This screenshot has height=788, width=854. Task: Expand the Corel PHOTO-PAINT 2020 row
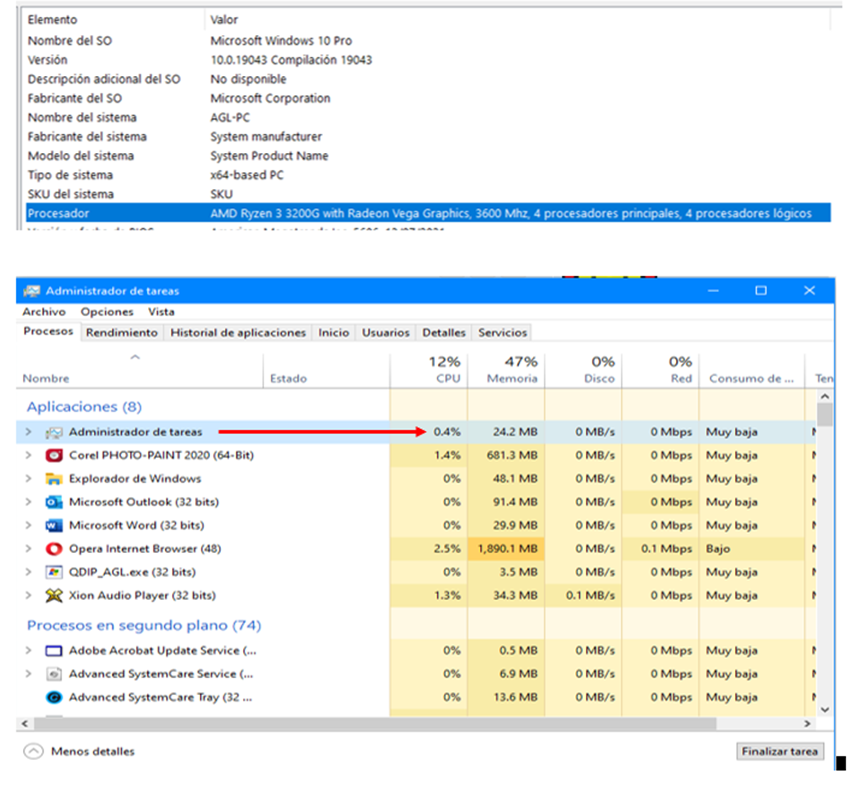click(x=28, y=455)
